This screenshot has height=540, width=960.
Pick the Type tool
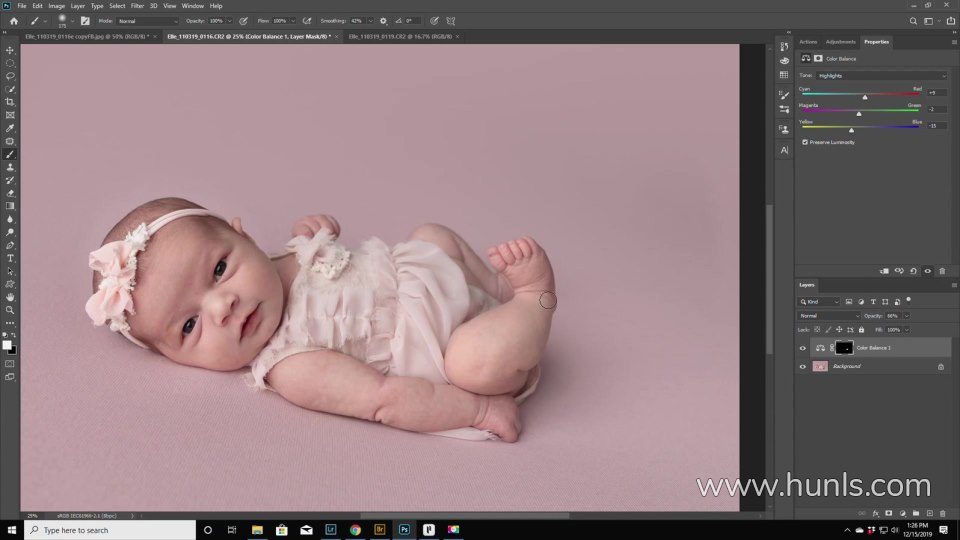(x=10, y=258)
